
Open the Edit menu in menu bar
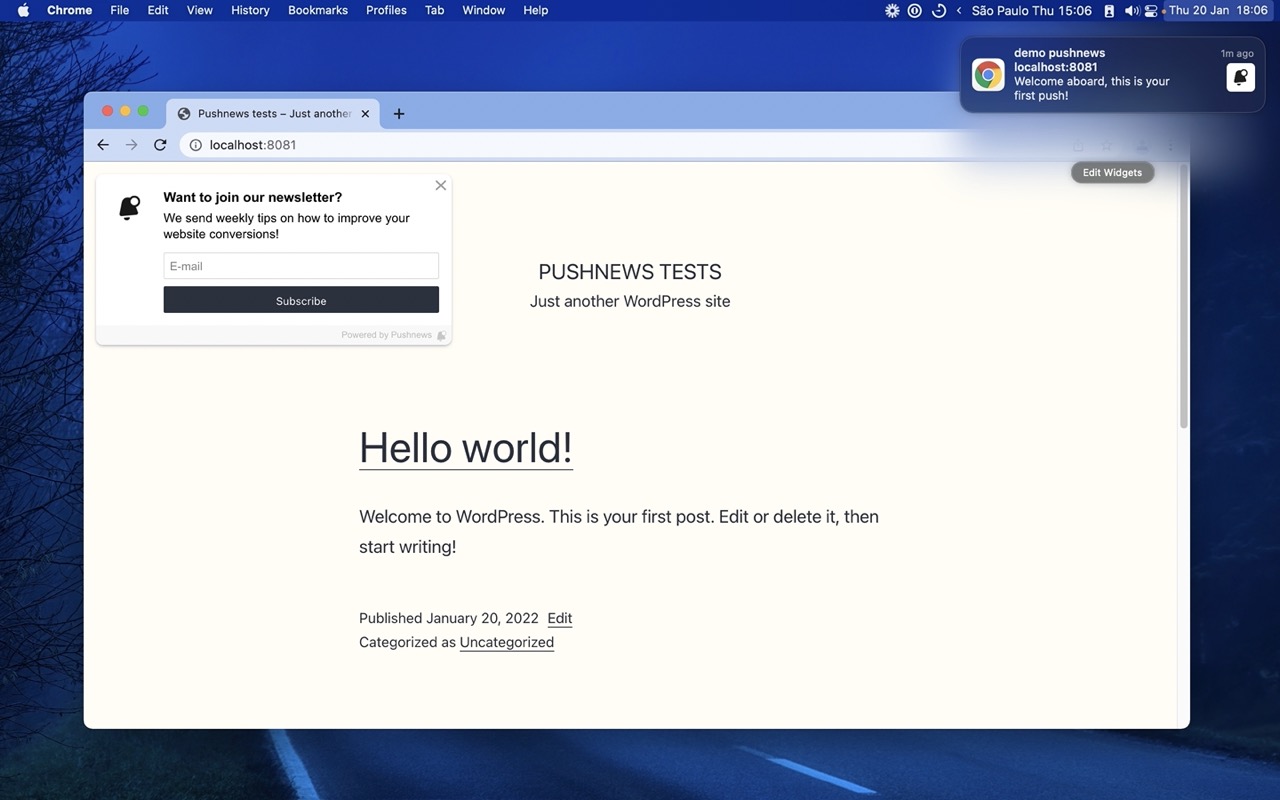[158, 10]
